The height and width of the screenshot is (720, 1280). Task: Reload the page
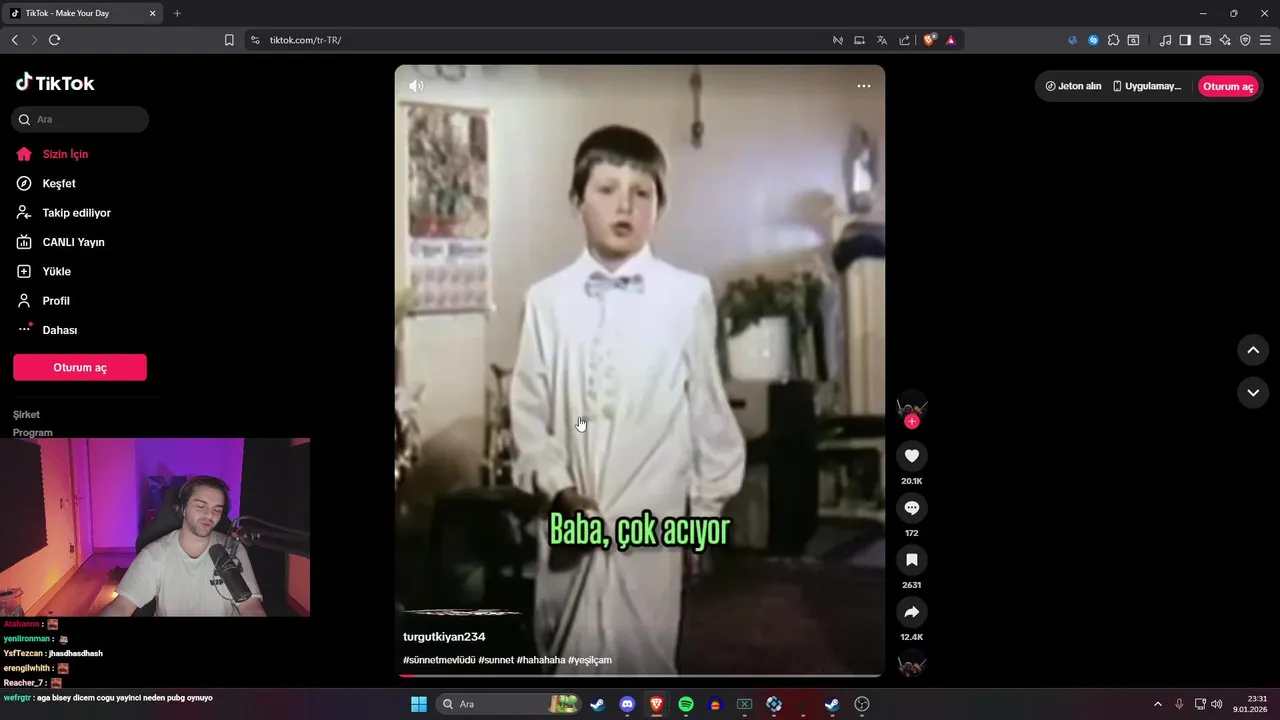click(54, 40)
